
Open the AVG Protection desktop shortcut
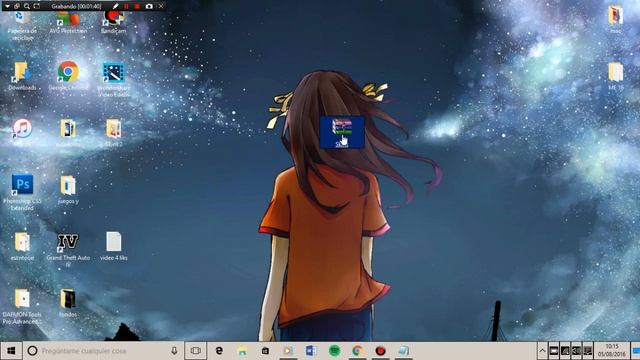pos(68,22)
